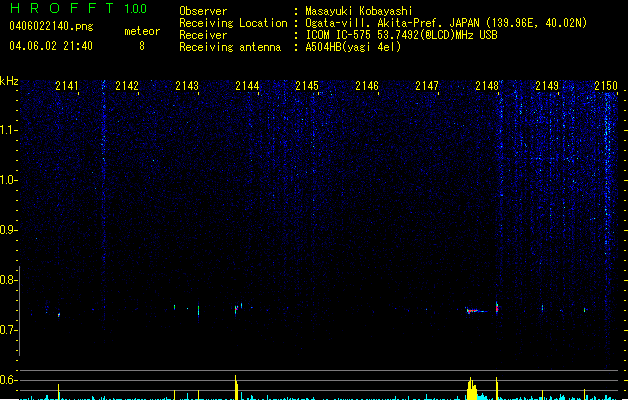Viewport: 629px width, 400px height.
Task: Click the yellow power spike below 2141
Action: coord(59,392)
